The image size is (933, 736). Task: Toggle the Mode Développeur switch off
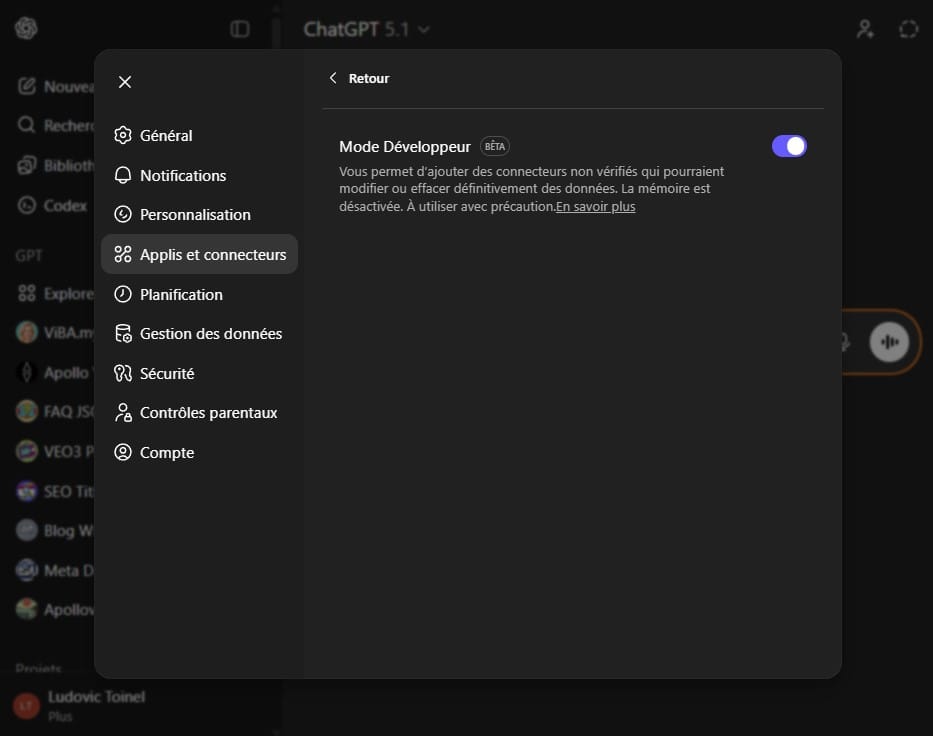[x=789, y=146]
